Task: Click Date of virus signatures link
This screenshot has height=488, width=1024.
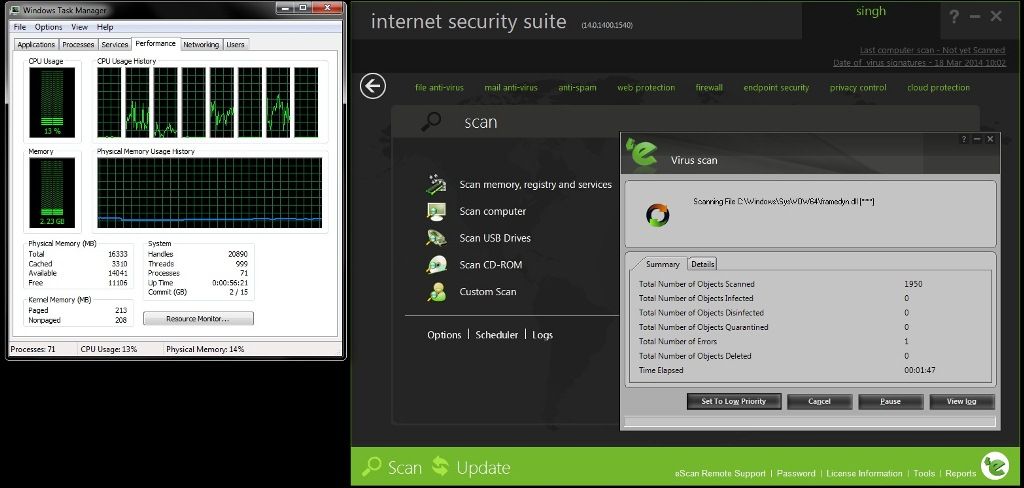Action: [x=920, y=63]
